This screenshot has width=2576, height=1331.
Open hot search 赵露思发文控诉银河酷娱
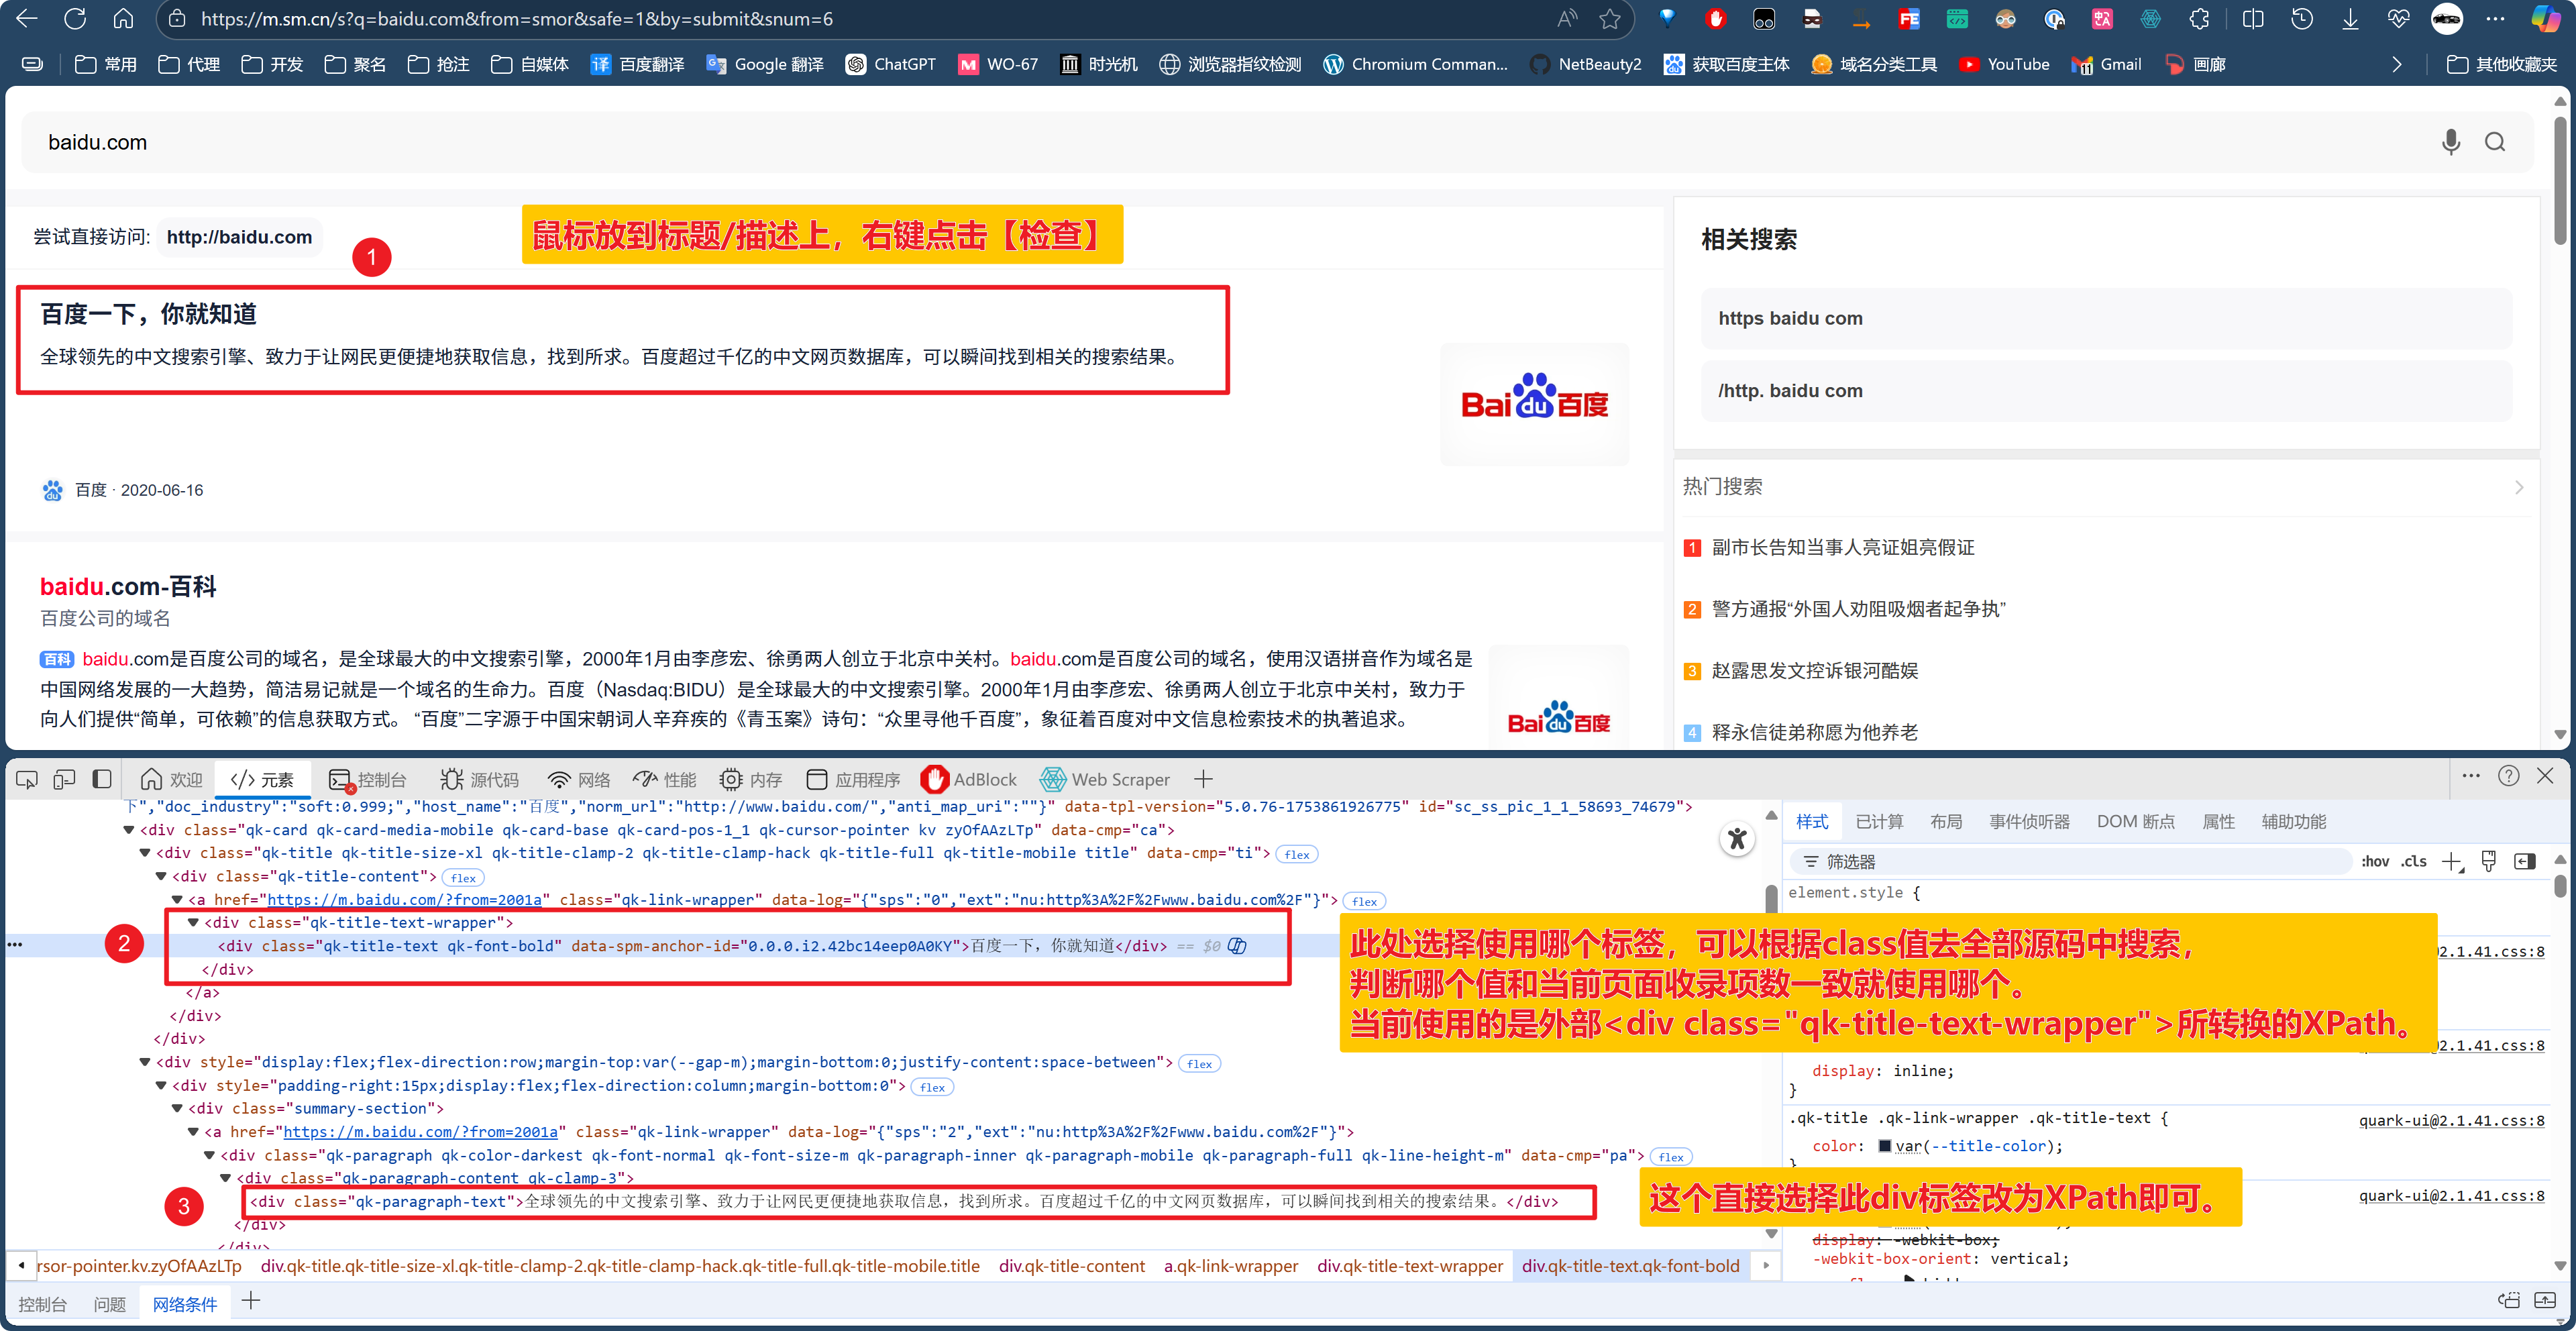[1815, 670]
